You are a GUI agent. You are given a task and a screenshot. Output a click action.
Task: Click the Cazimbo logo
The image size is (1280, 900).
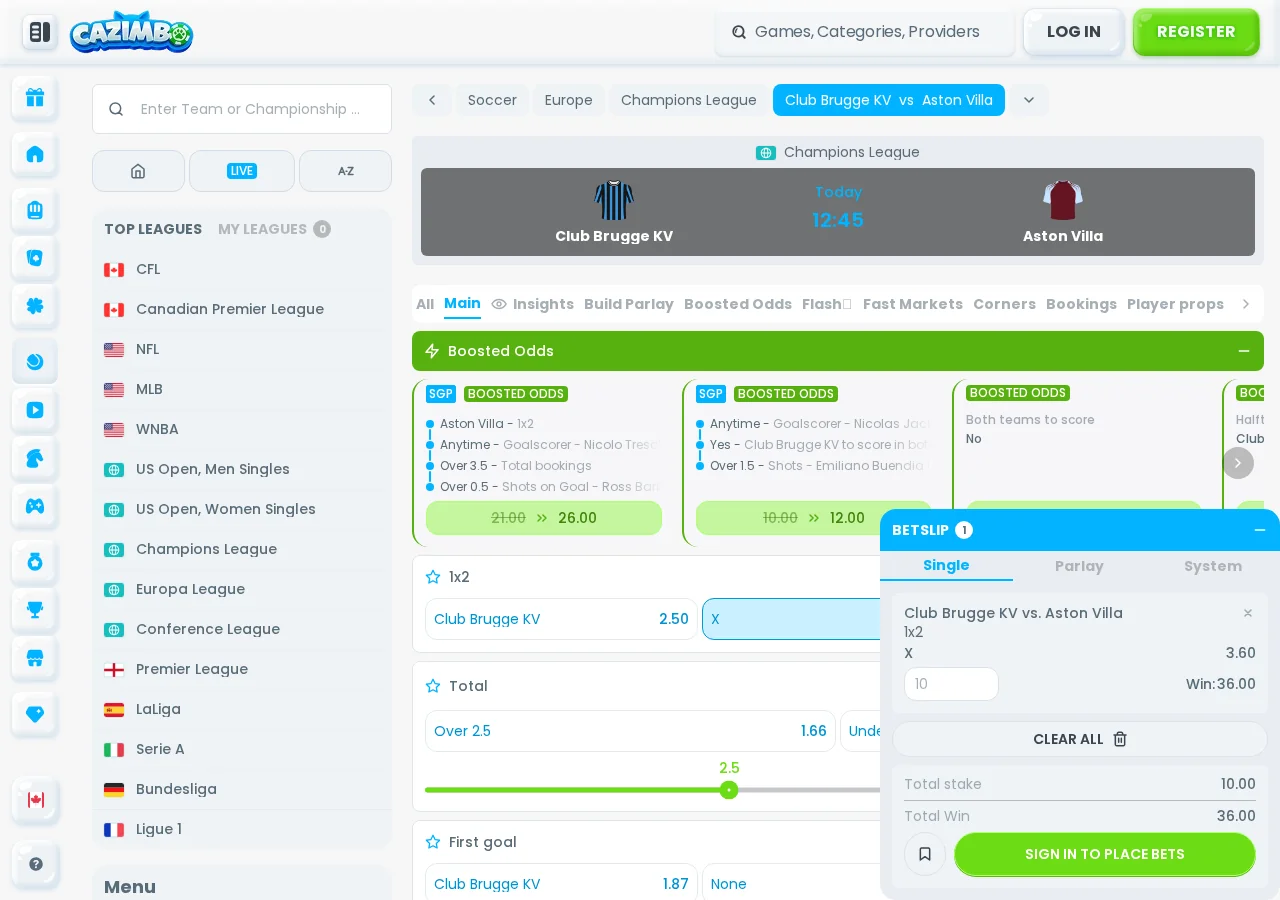(x=131, y=32)
